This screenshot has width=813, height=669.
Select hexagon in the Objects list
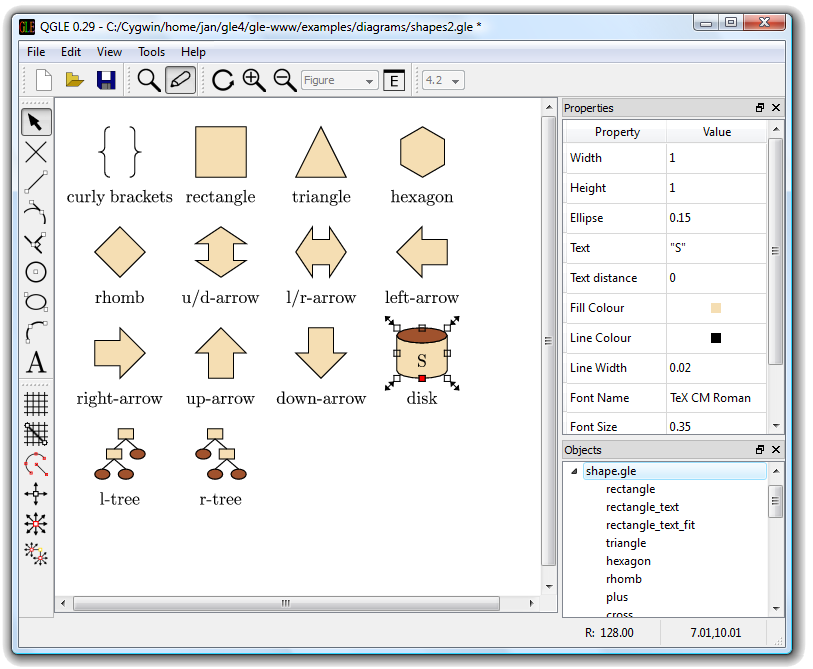click(x=628, y=561)
